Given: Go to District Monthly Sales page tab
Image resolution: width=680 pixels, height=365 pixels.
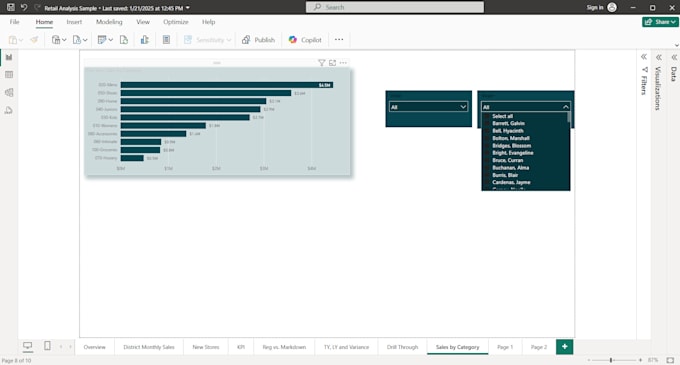Looking at the screenshot, I should pyautogui.click(x=149, y=347).
